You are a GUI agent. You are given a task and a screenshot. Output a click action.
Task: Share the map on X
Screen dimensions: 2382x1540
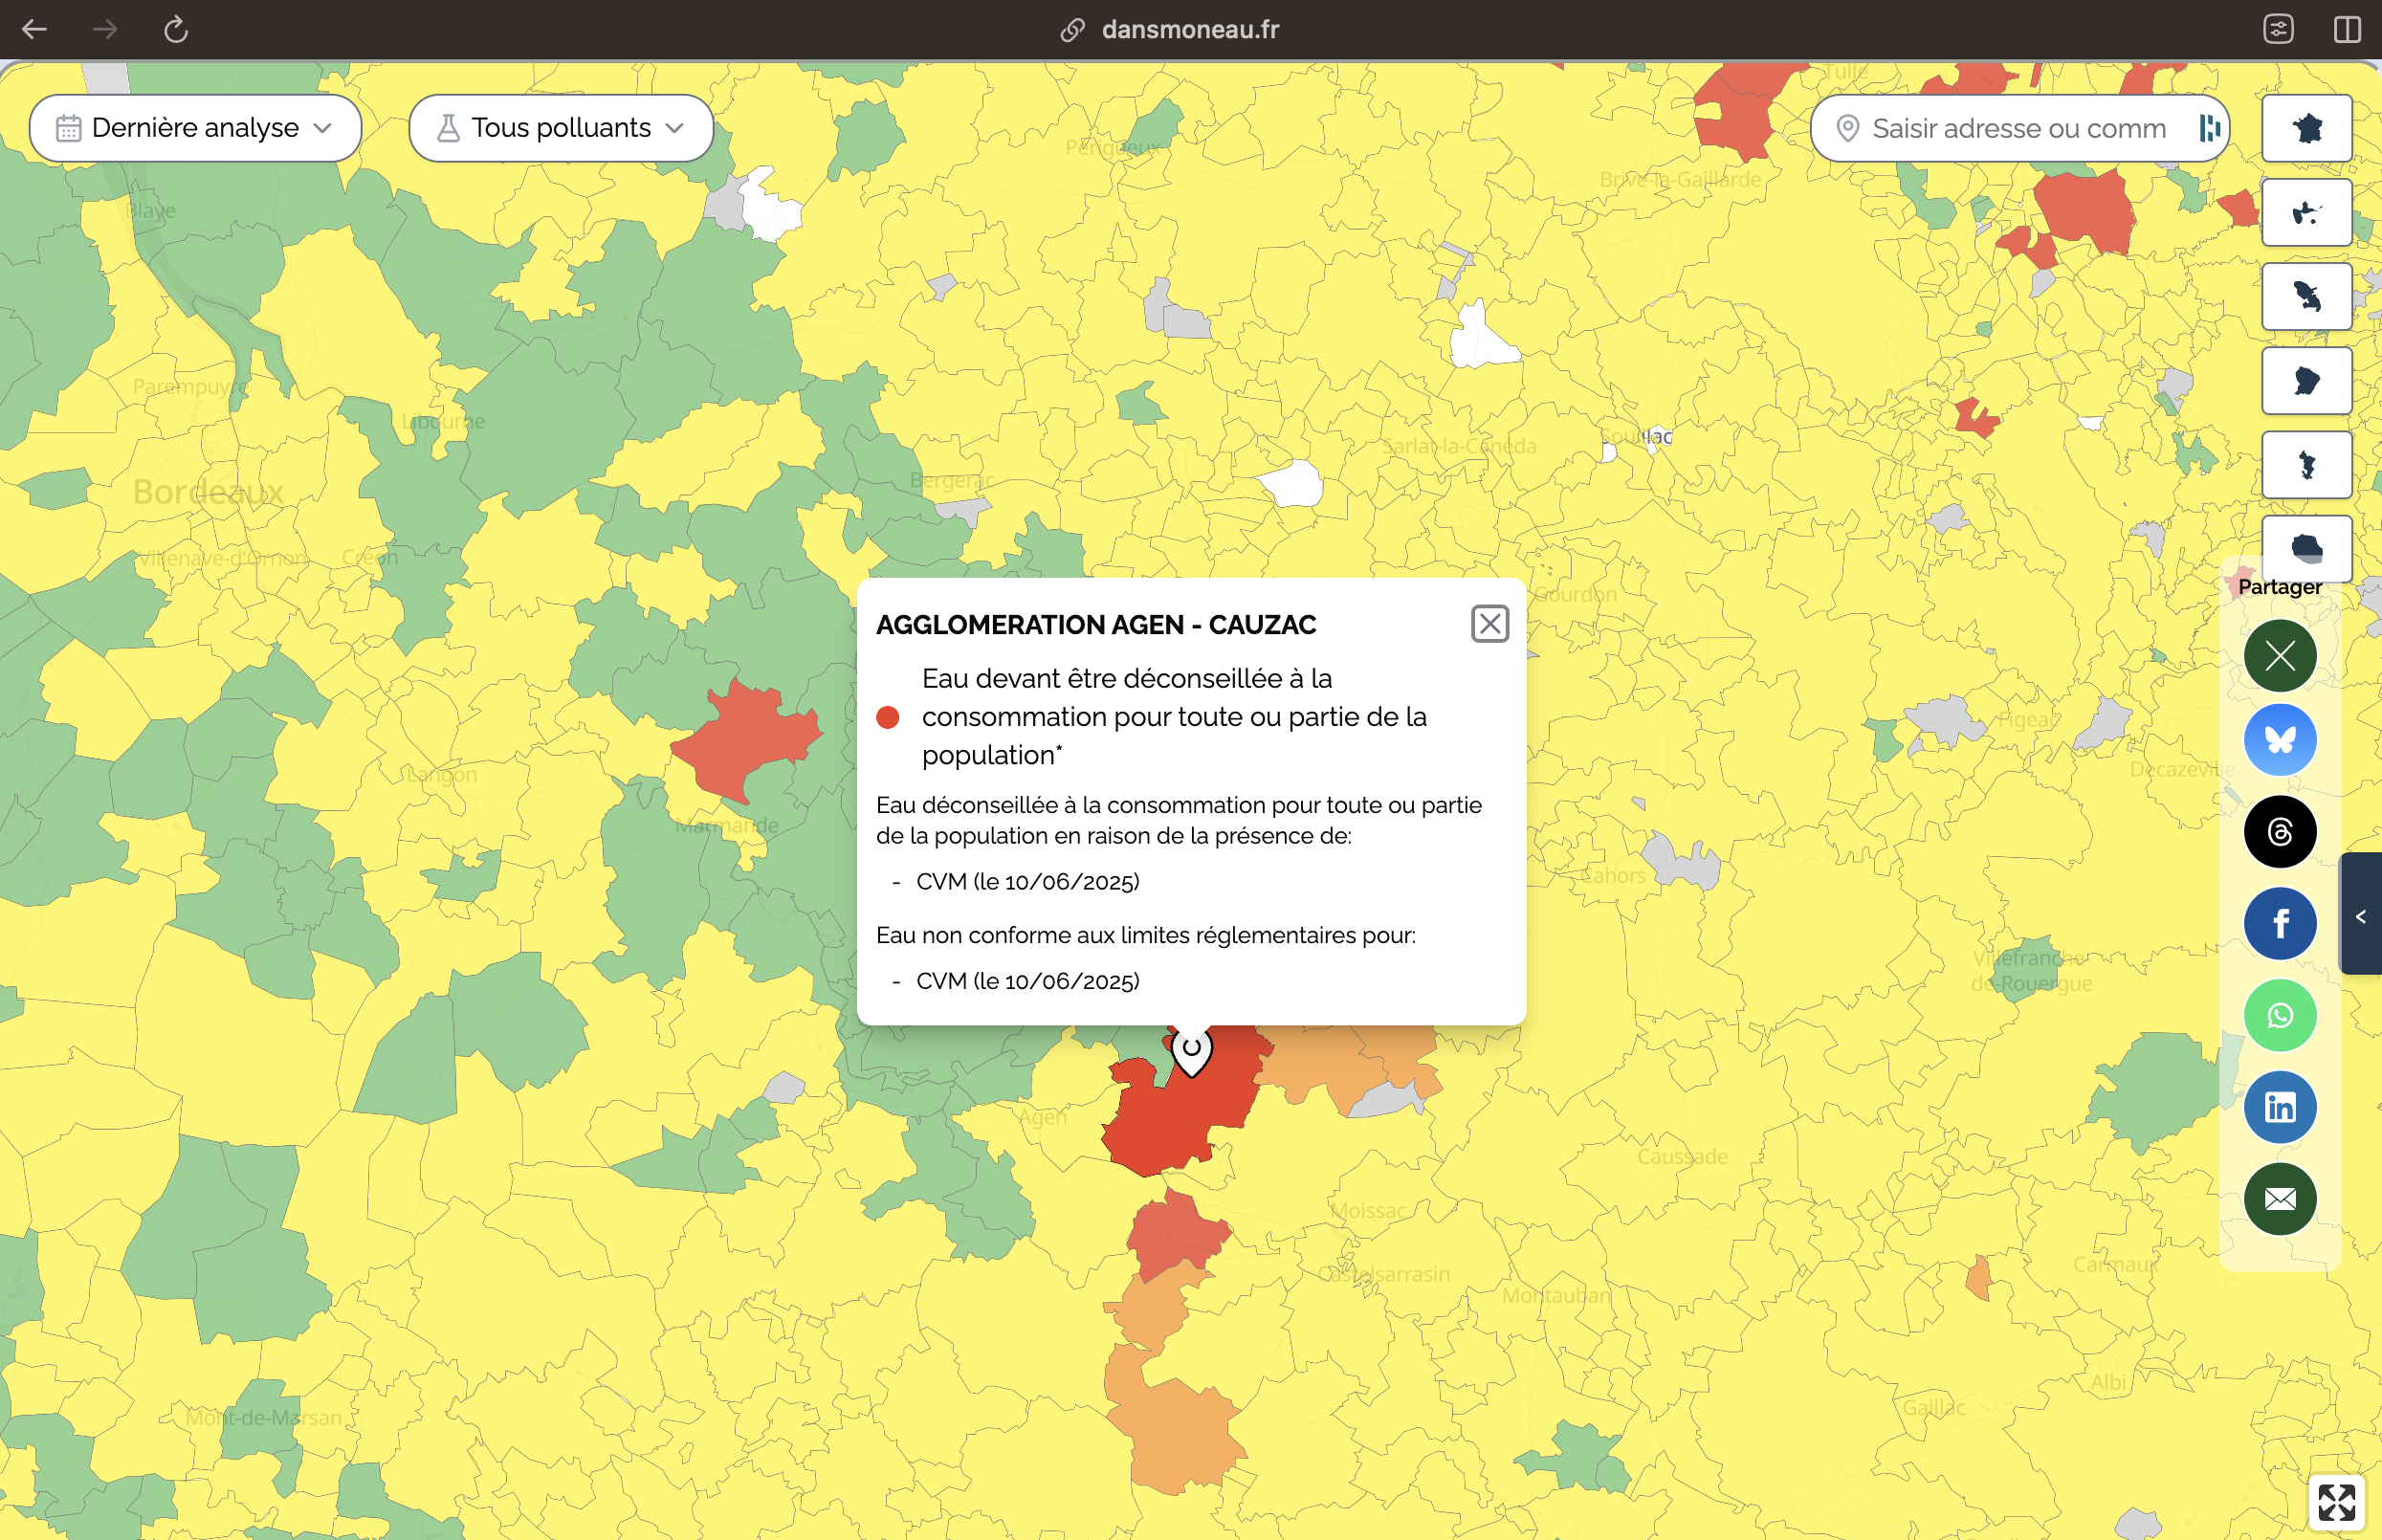(x=2280, y=655)
